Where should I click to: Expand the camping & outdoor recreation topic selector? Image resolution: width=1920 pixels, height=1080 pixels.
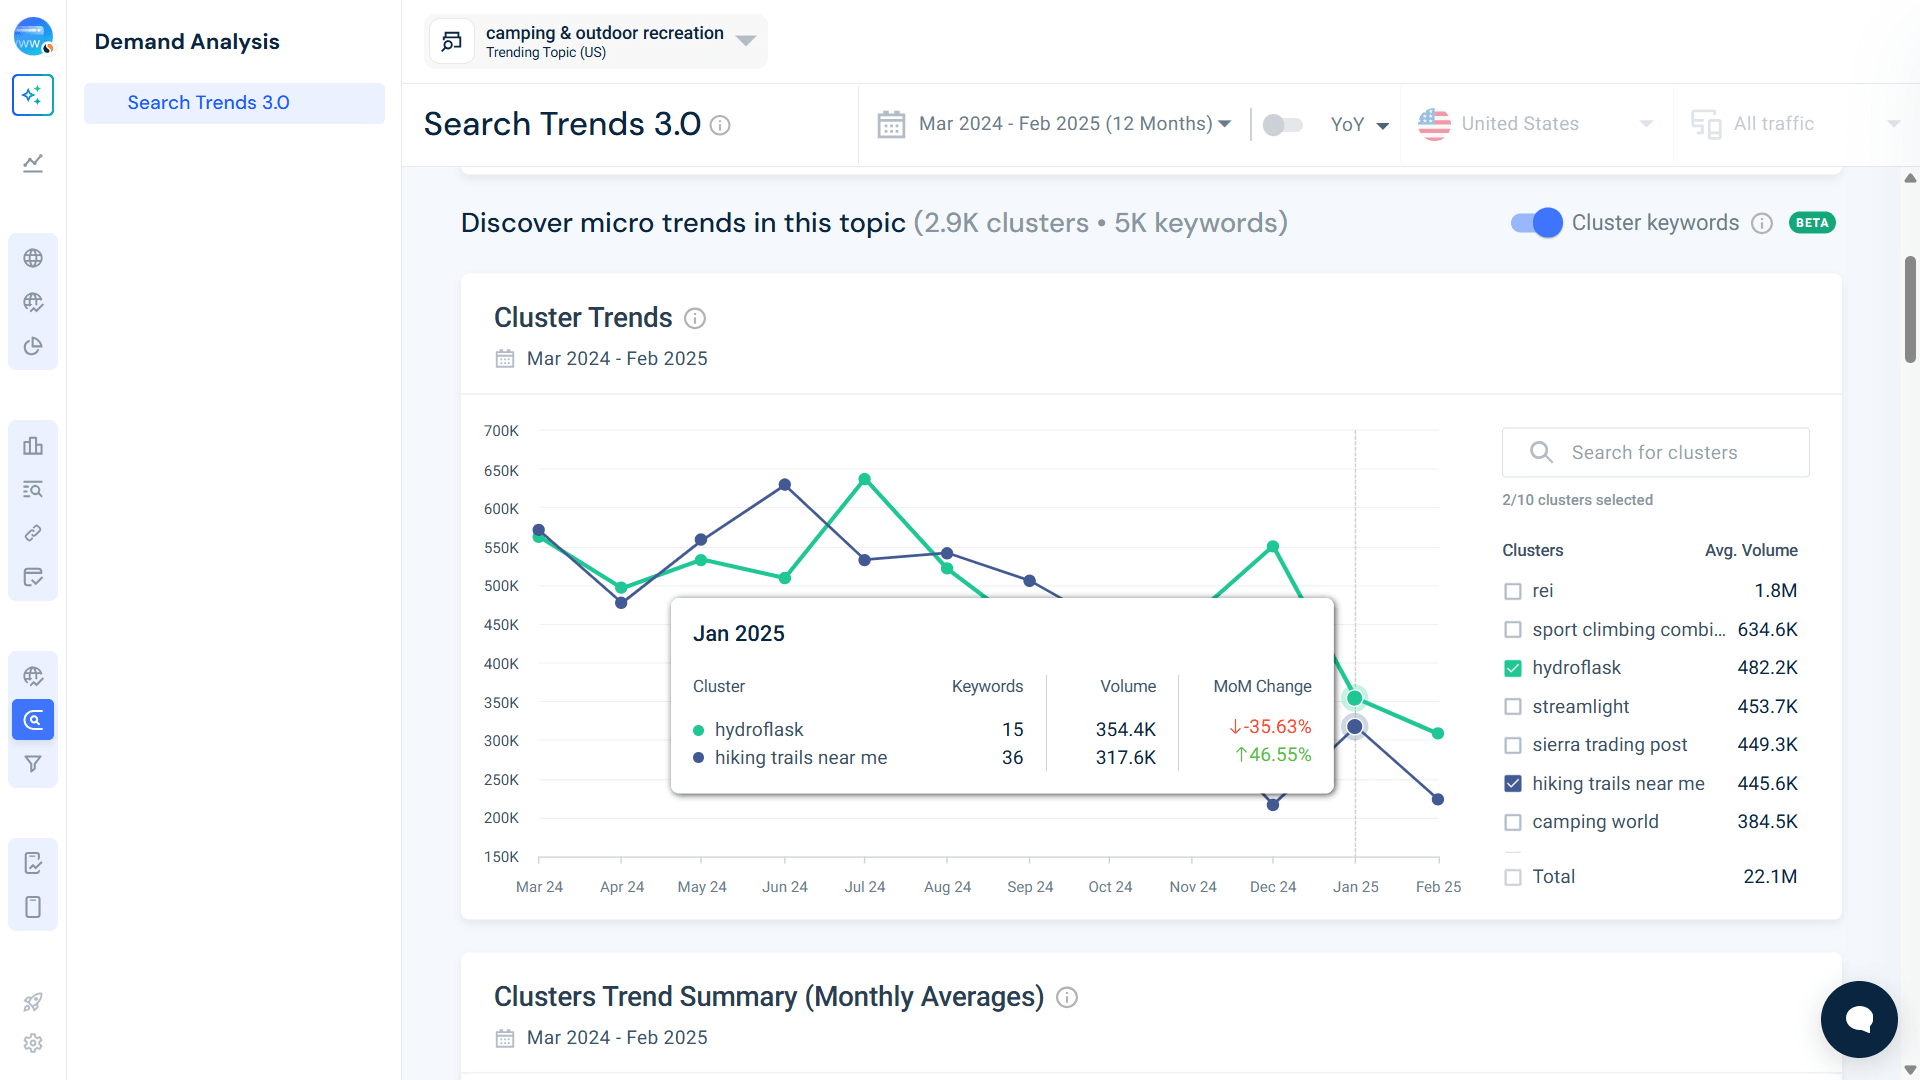[745, 41]
